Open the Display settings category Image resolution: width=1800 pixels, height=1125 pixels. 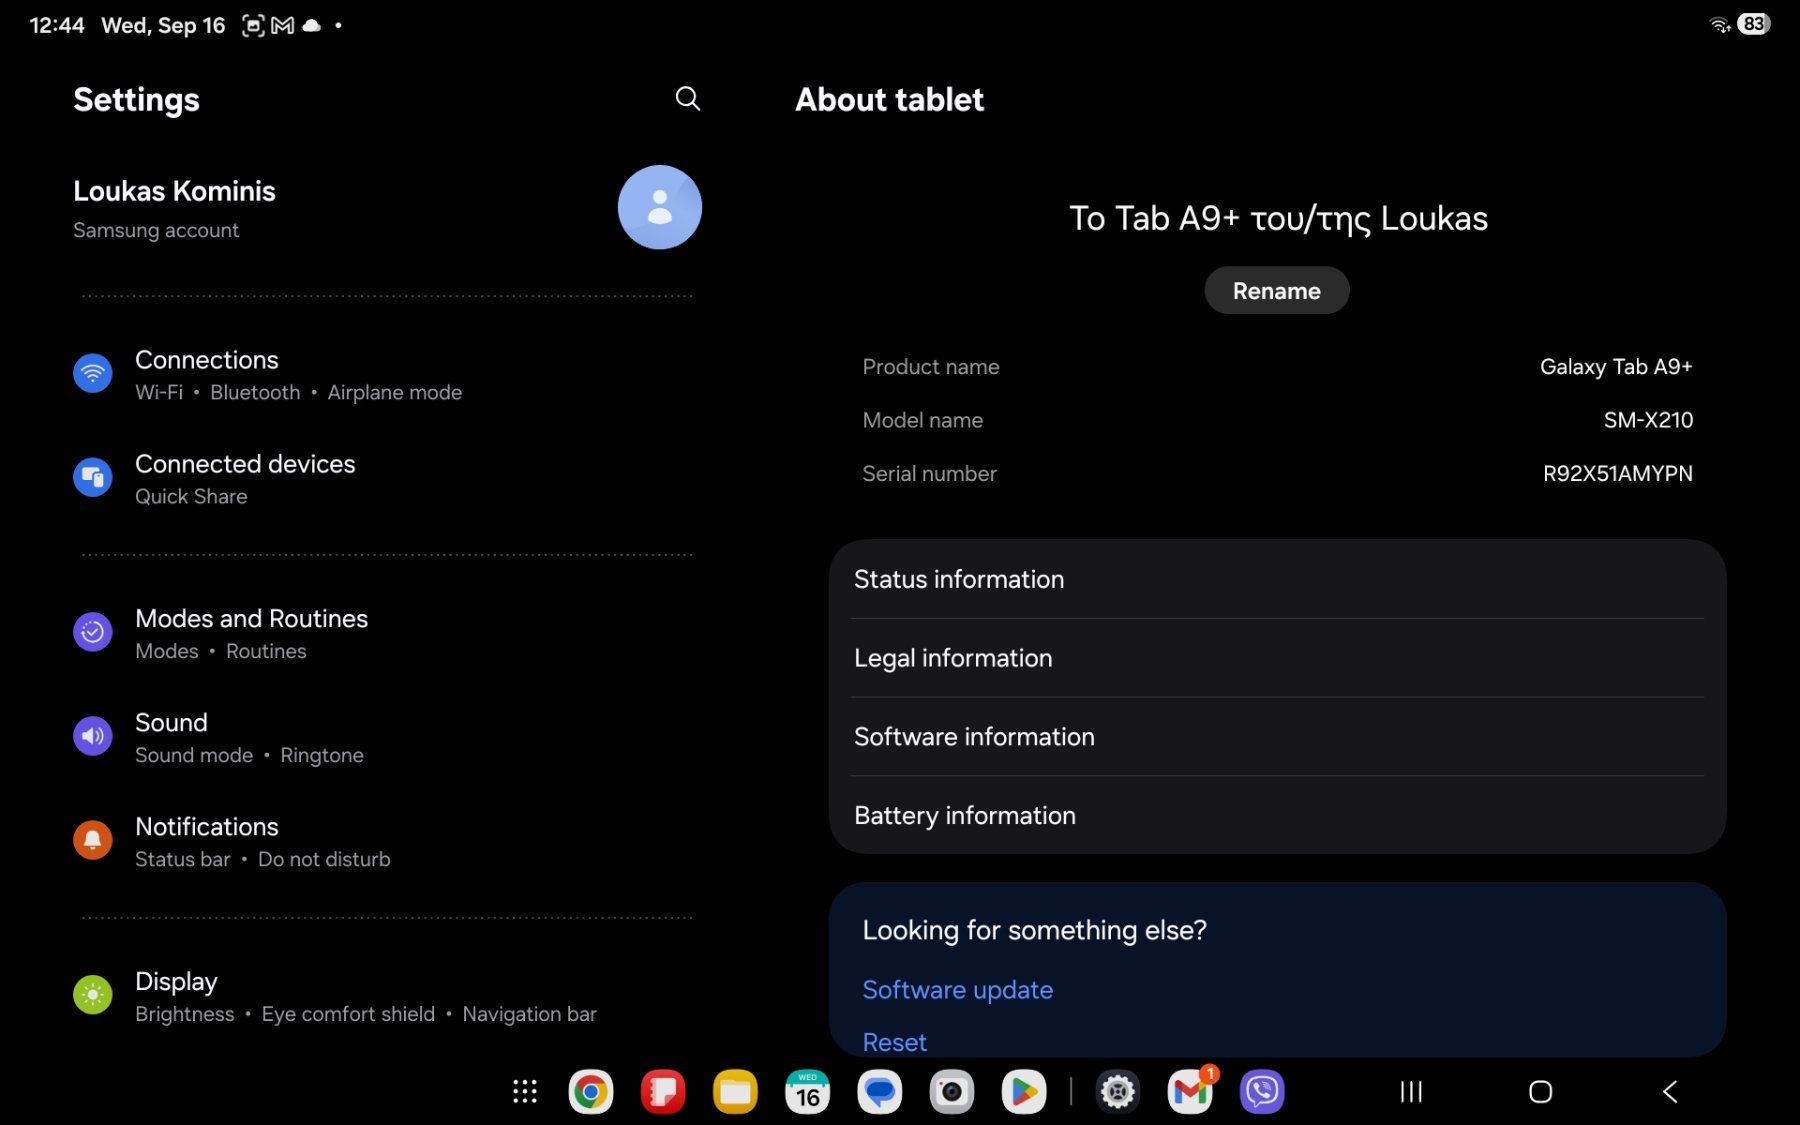click(x=387, y=996)
